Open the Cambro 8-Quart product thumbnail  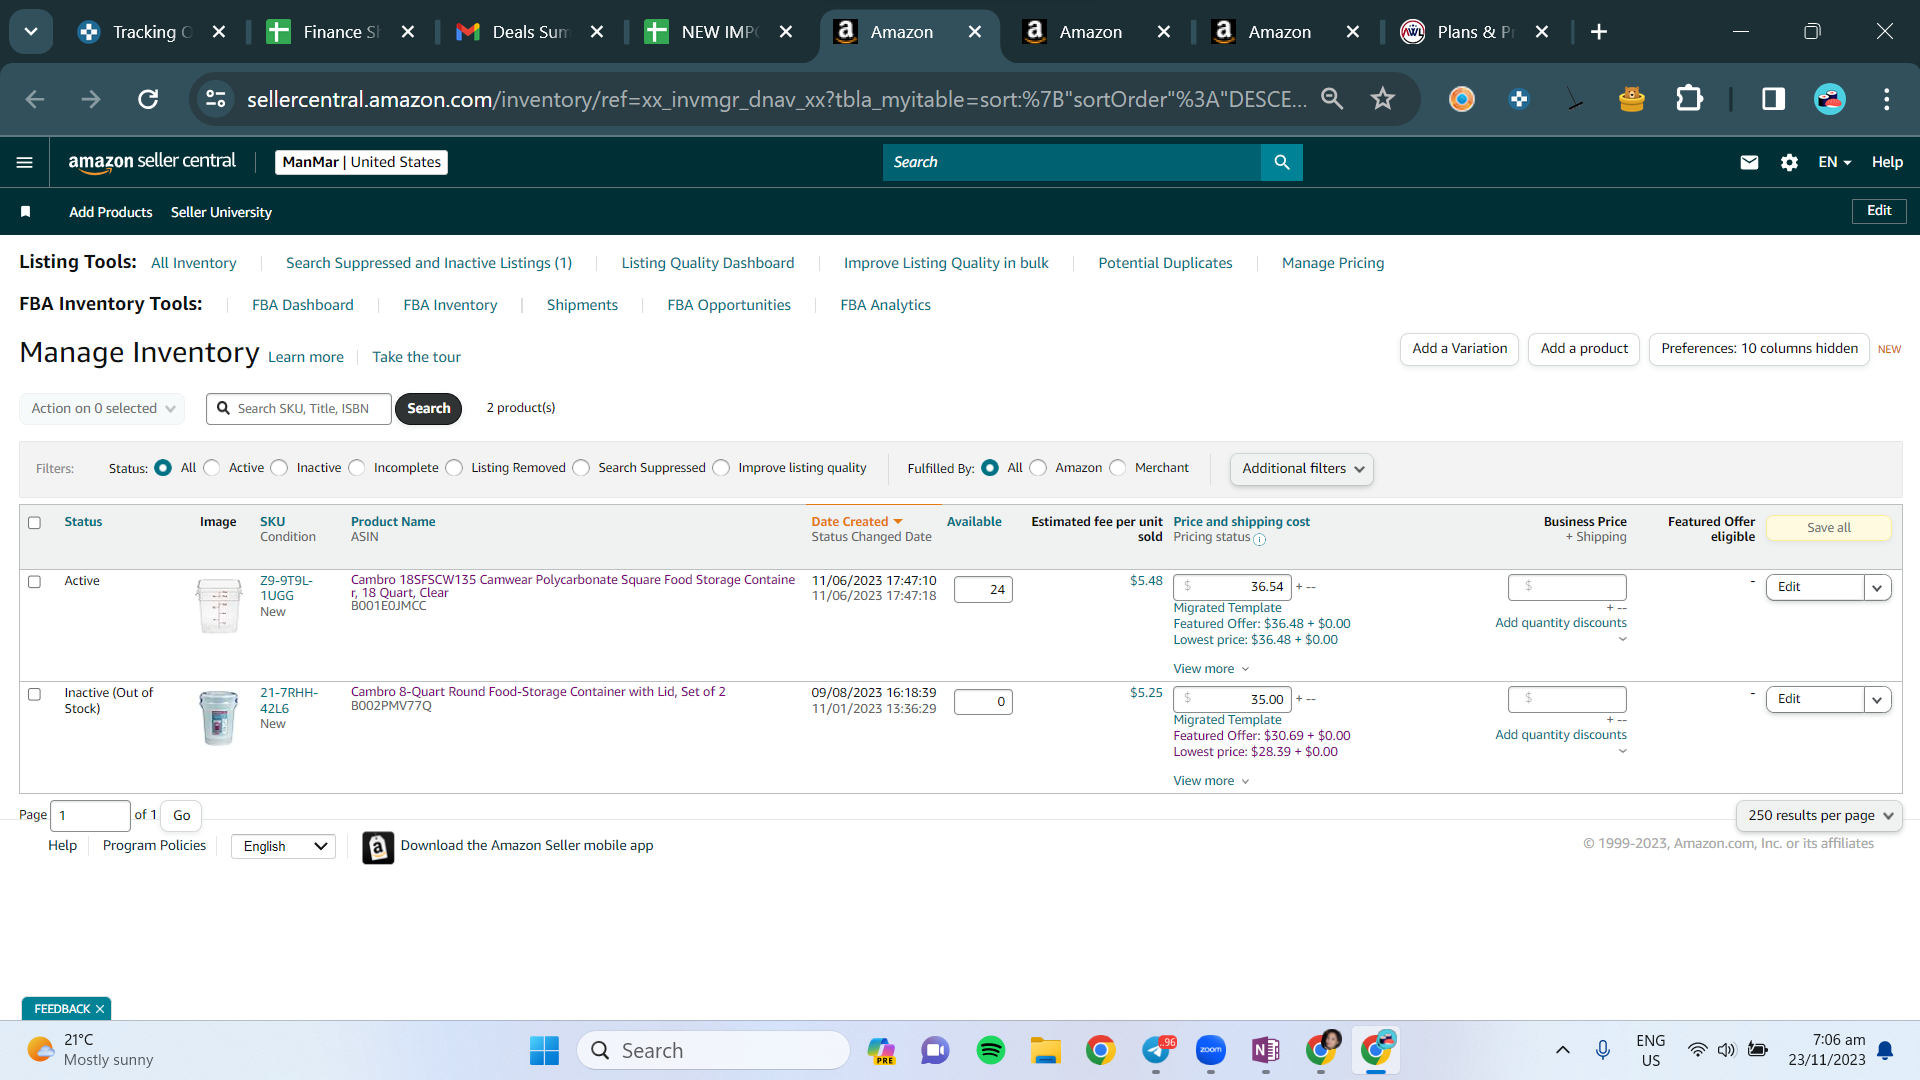pyautogui.click(x=219, y=718)
